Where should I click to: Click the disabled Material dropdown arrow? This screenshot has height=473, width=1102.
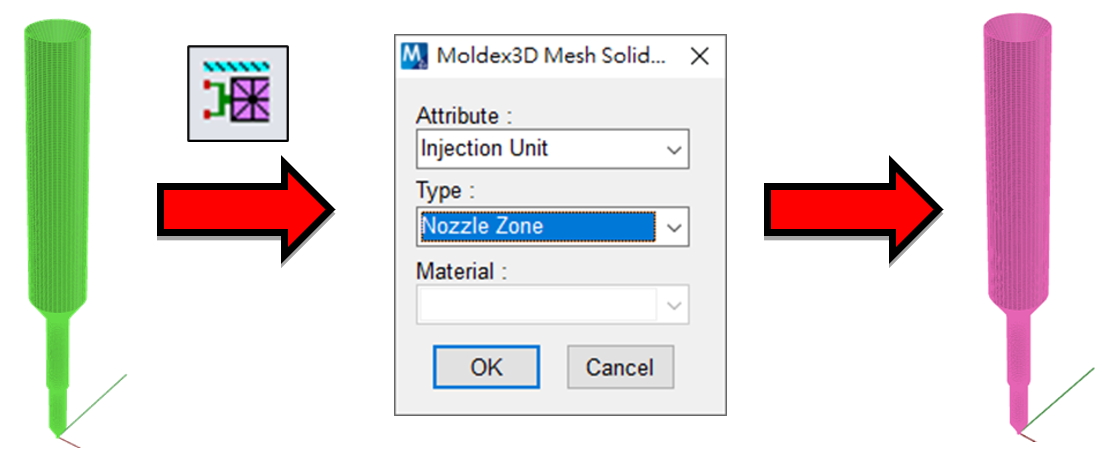(x=673, y=304)
